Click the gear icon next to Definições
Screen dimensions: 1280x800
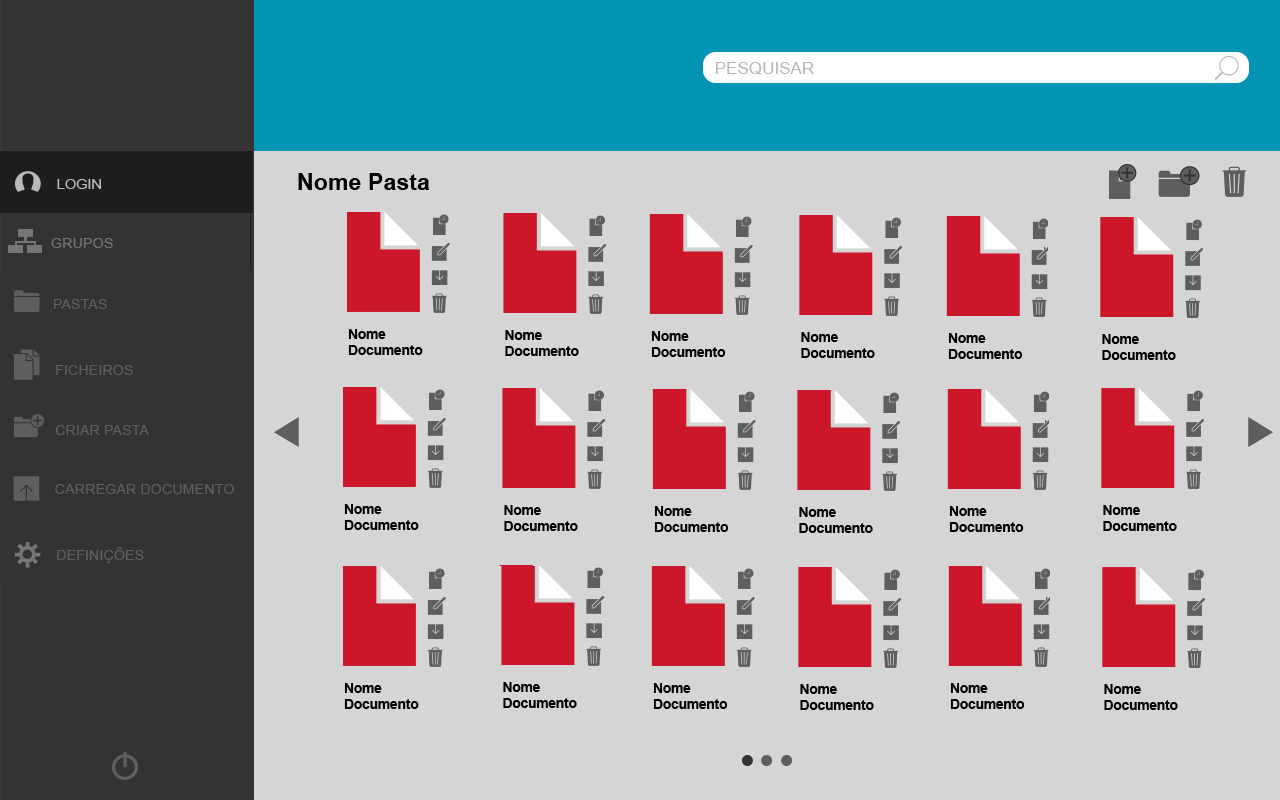(x=27, y=555)
